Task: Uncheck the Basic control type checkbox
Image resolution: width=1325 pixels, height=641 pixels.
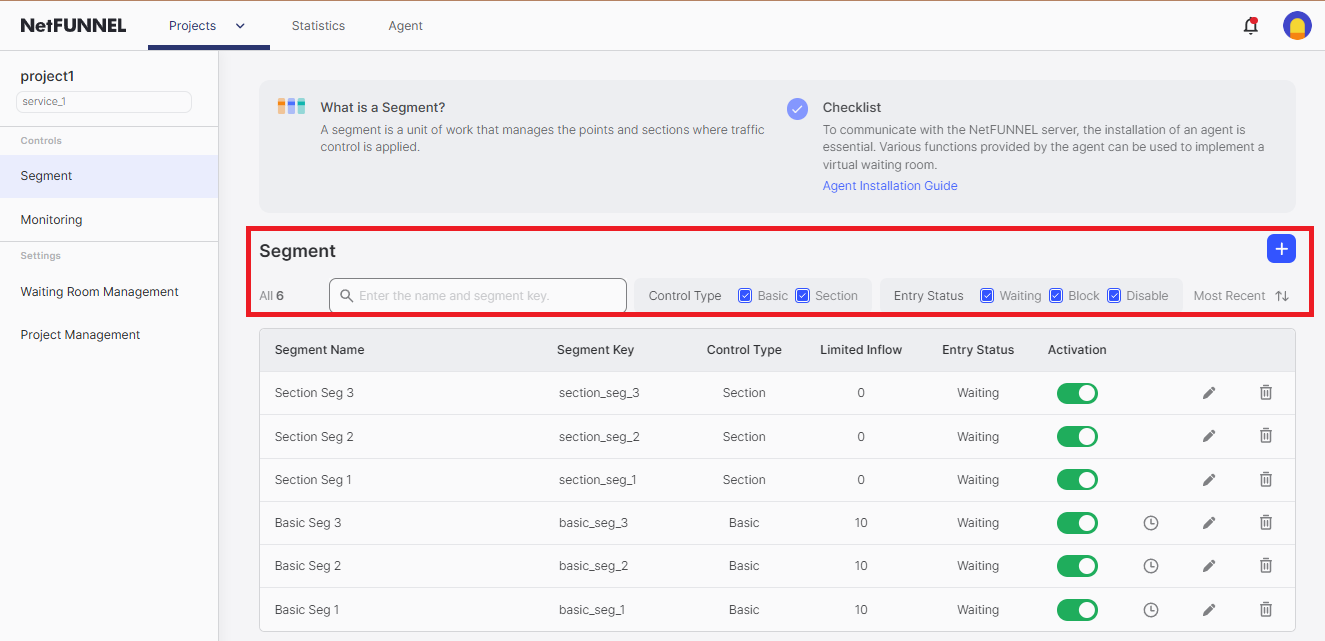Action: click(745, 296)
